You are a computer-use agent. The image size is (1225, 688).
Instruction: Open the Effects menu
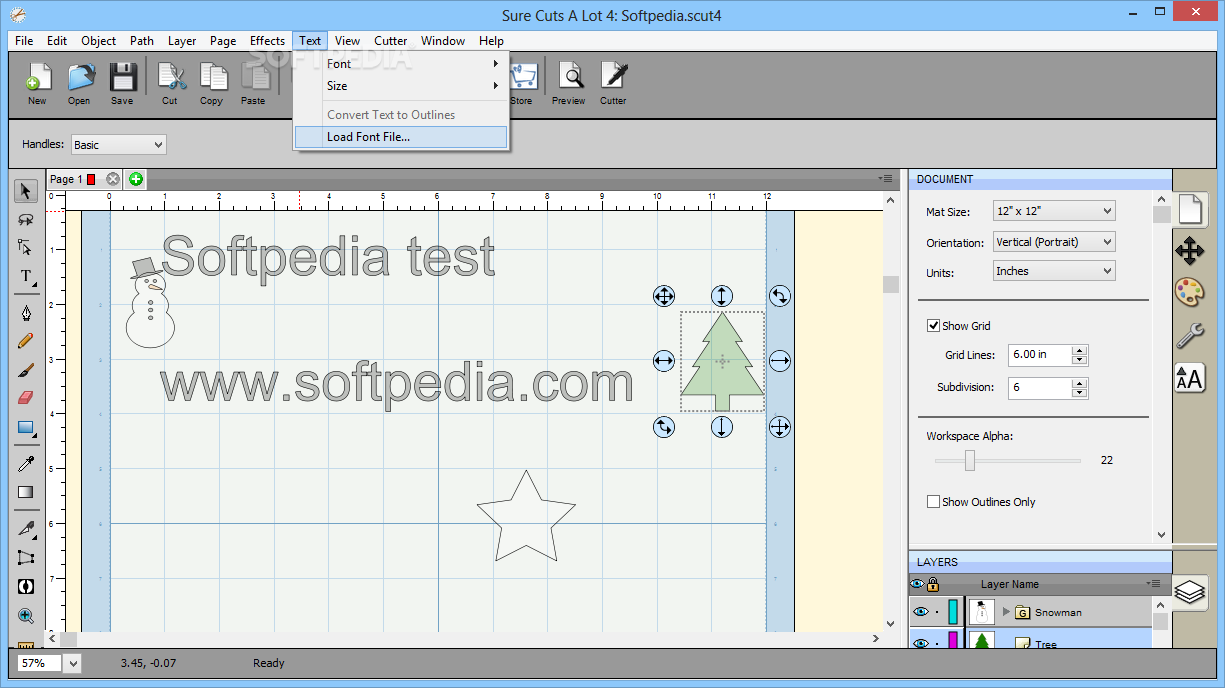[267, 41]
